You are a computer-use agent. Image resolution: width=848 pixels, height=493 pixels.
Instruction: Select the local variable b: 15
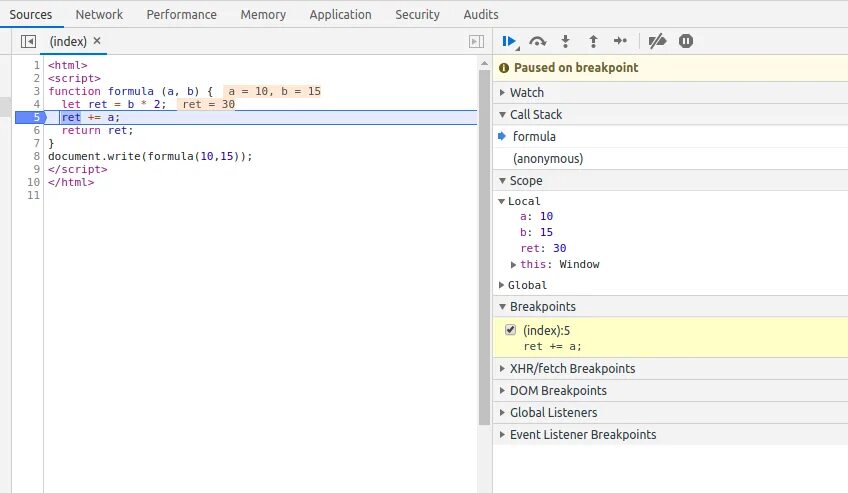point(536,232)
